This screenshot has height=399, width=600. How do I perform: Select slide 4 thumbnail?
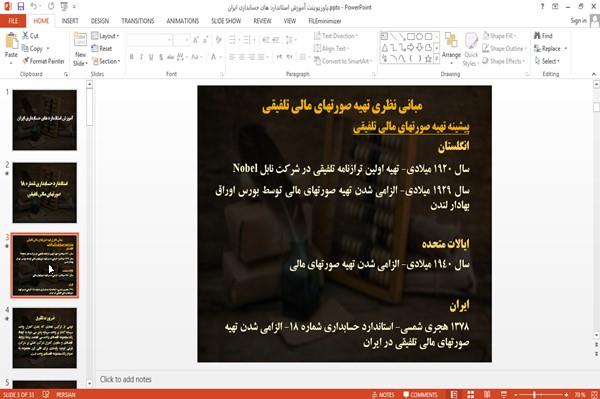[x=44, y=338]
